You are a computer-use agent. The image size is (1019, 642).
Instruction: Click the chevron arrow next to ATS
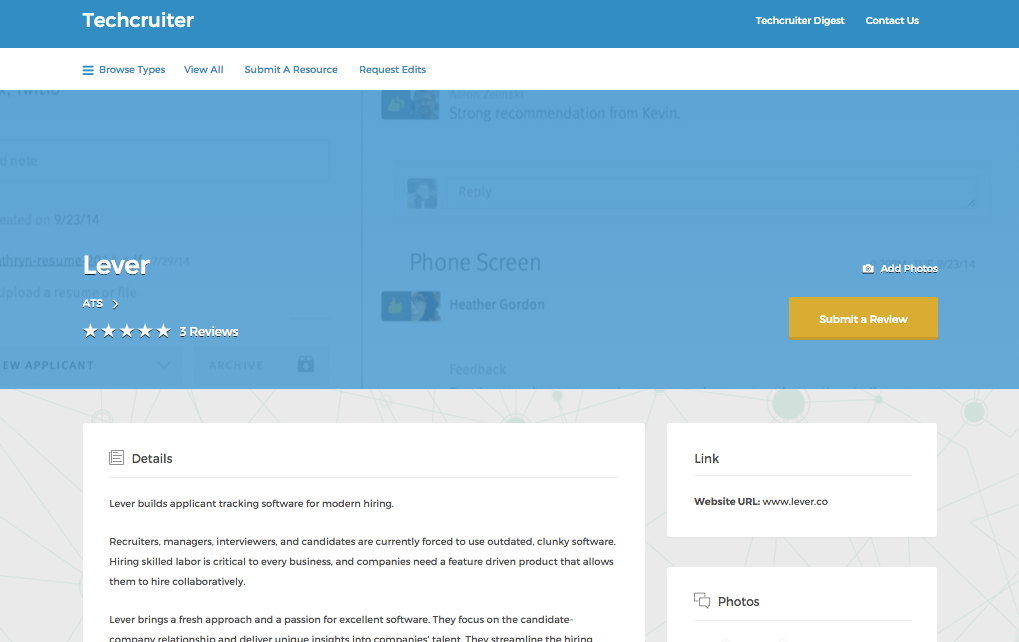(116, 304)
